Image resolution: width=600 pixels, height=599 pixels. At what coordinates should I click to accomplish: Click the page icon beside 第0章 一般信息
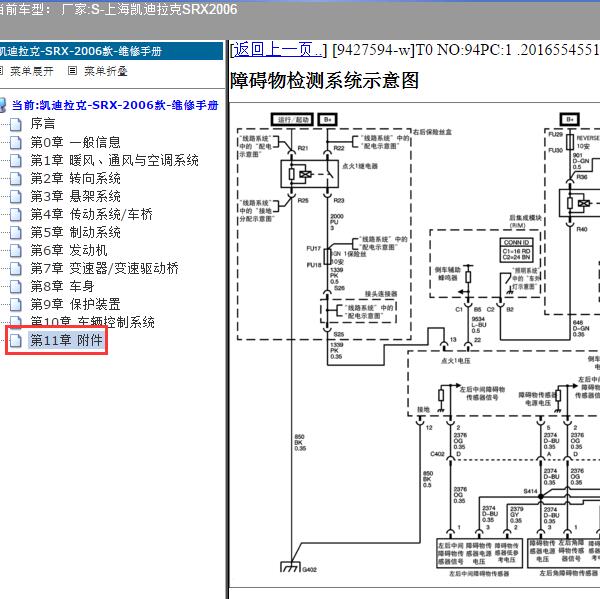(16, 142)
